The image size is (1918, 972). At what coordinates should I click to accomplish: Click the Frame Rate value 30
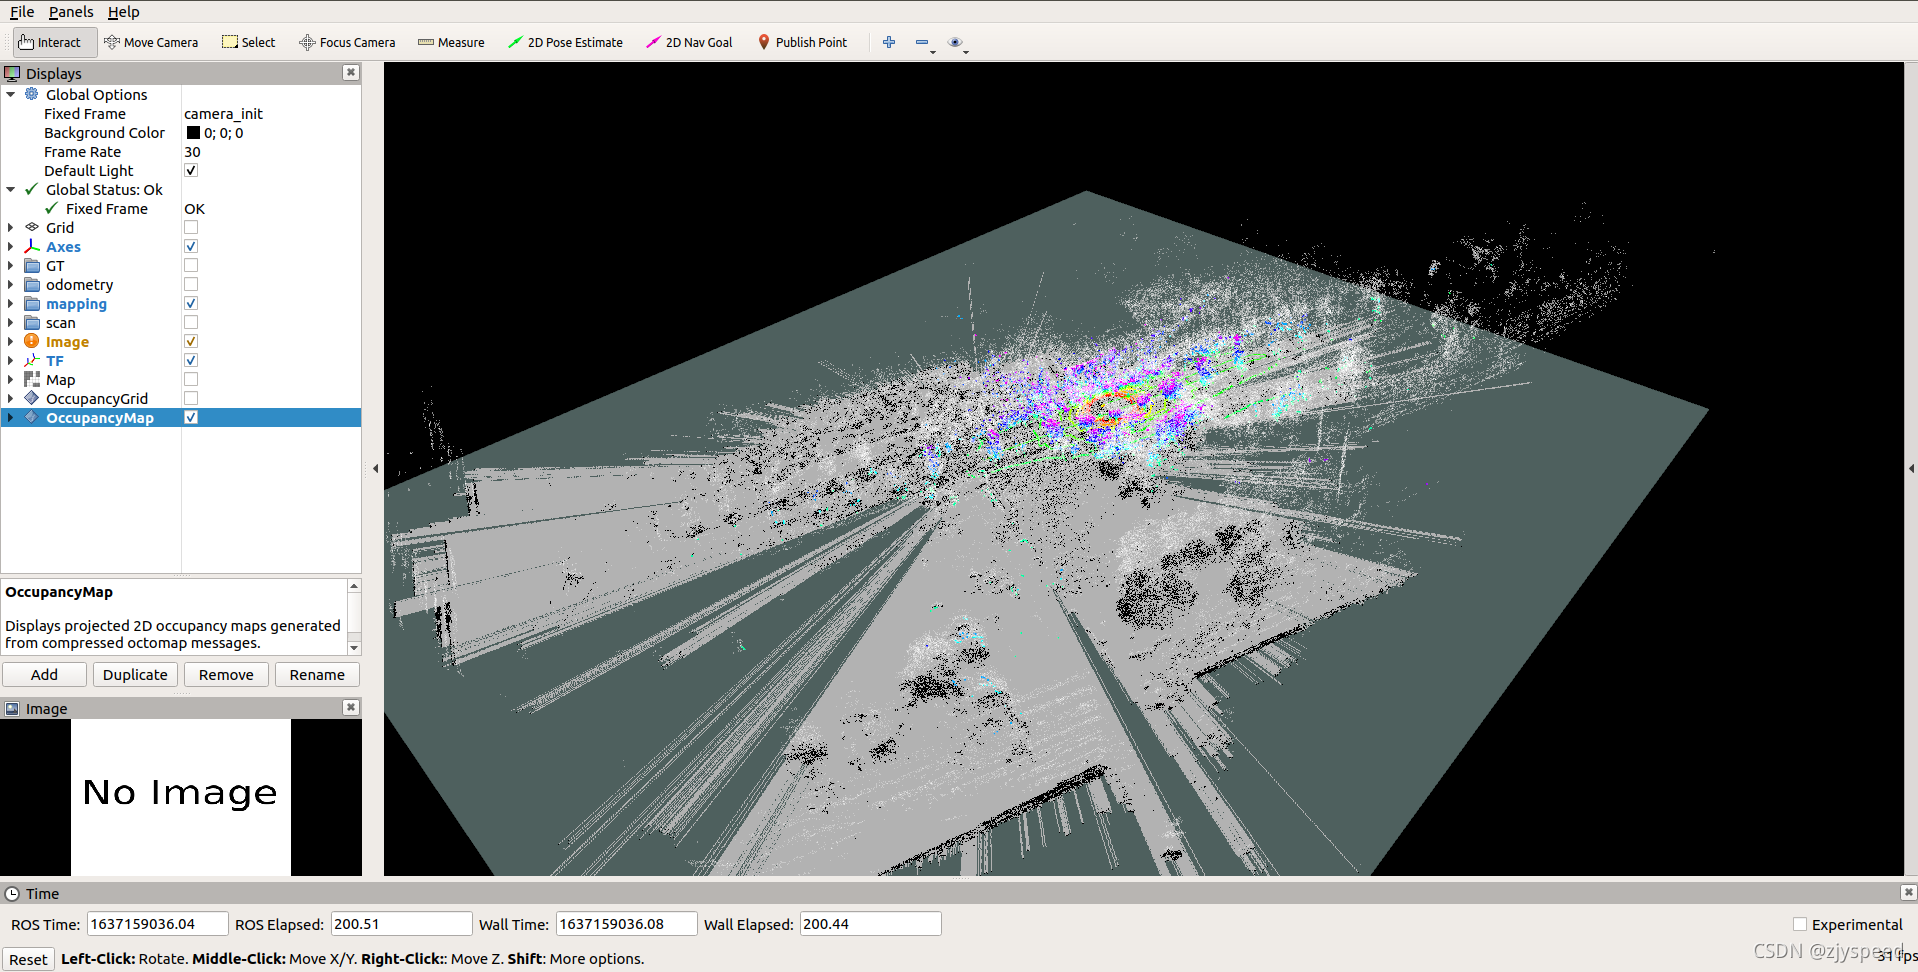pyautogui.click(x=270, y=151)
